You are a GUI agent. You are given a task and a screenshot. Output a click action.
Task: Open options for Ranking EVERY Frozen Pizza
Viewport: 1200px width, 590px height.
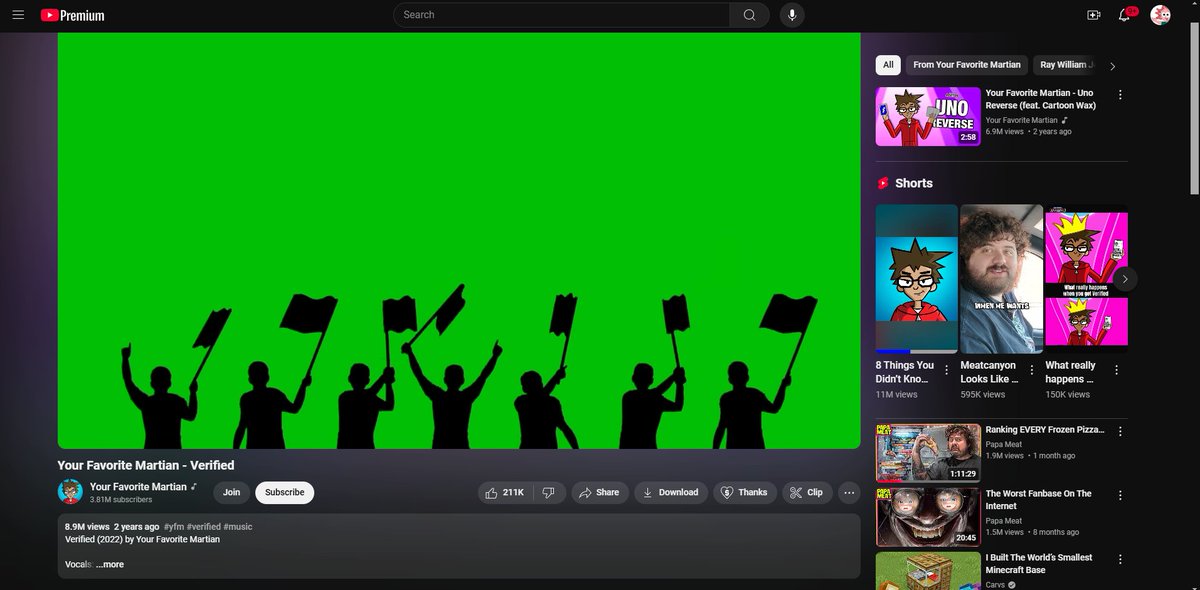pos(1120,431)
